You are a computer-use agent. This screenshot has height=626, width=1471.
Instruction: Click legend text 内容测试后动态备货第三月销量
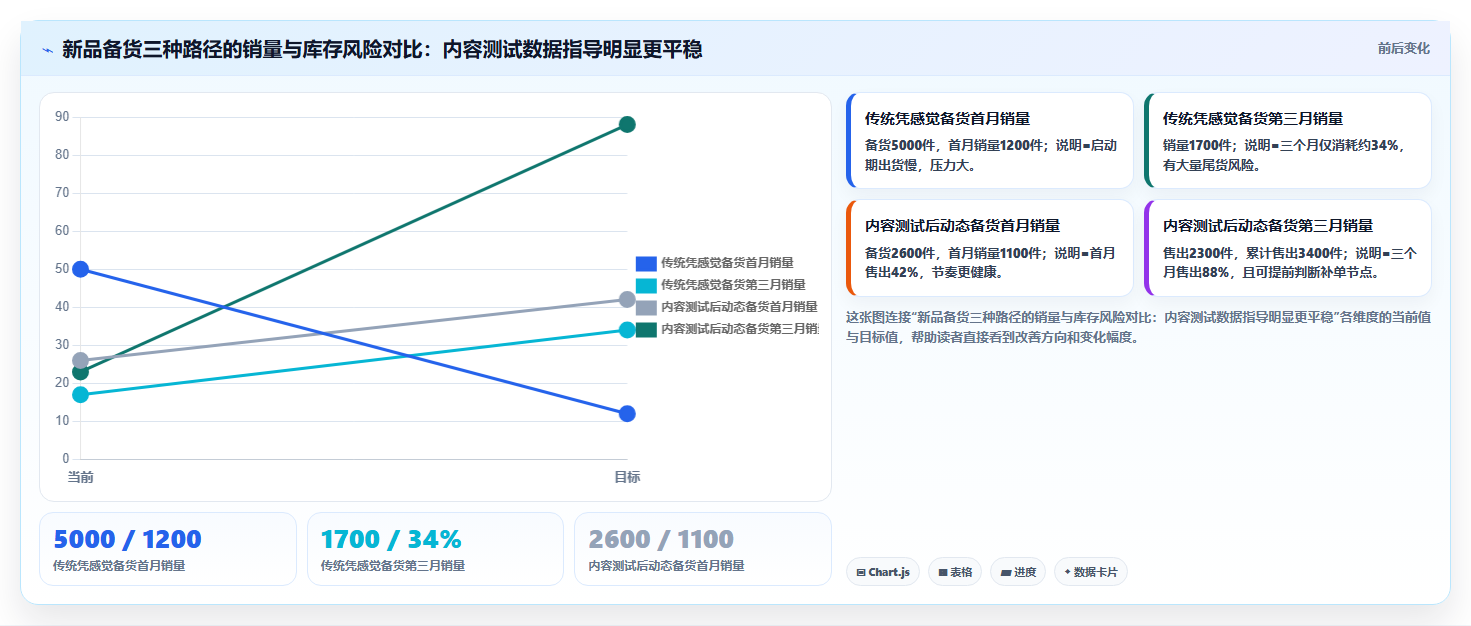[740, 329]
